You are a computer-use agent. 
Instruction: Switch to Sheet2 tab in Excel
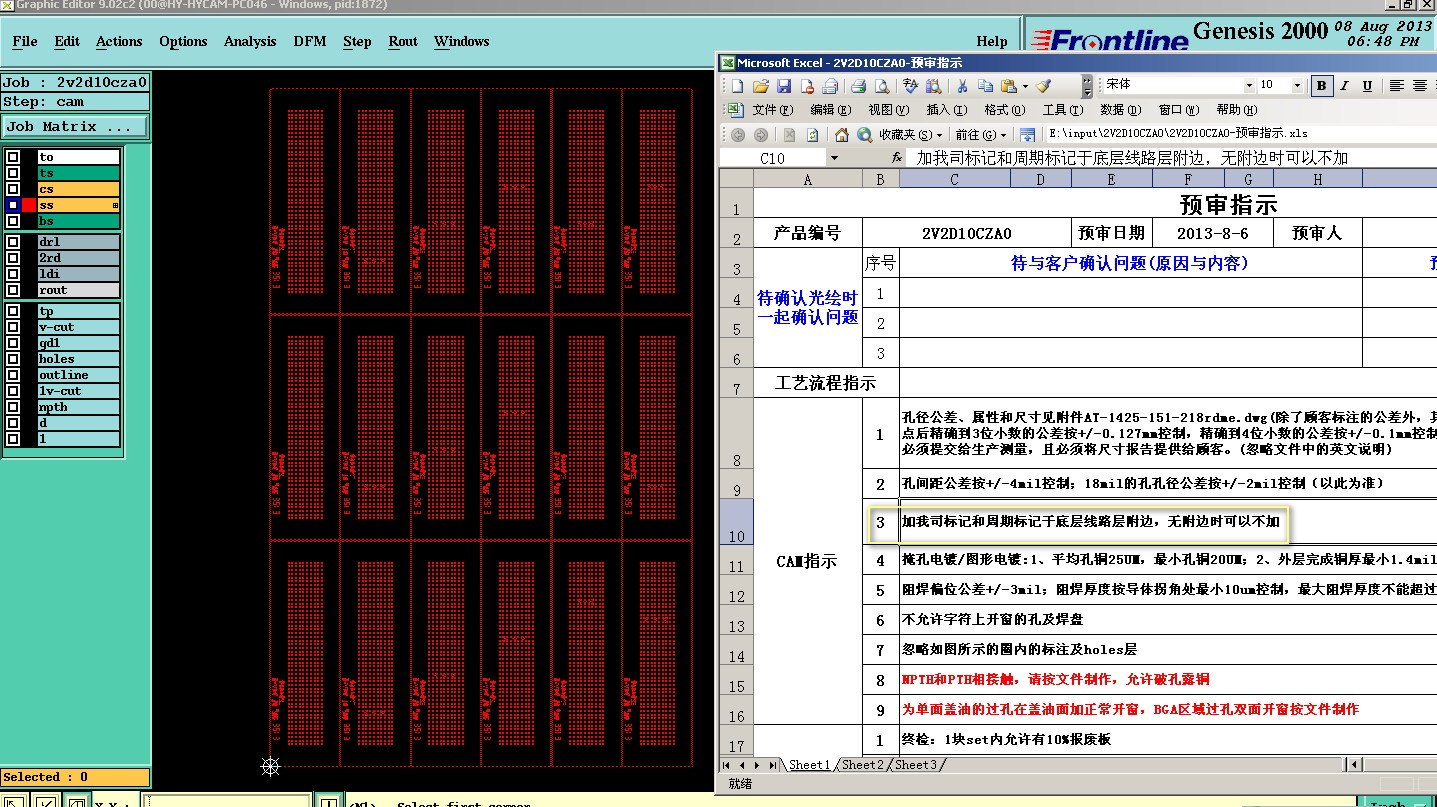862,765
